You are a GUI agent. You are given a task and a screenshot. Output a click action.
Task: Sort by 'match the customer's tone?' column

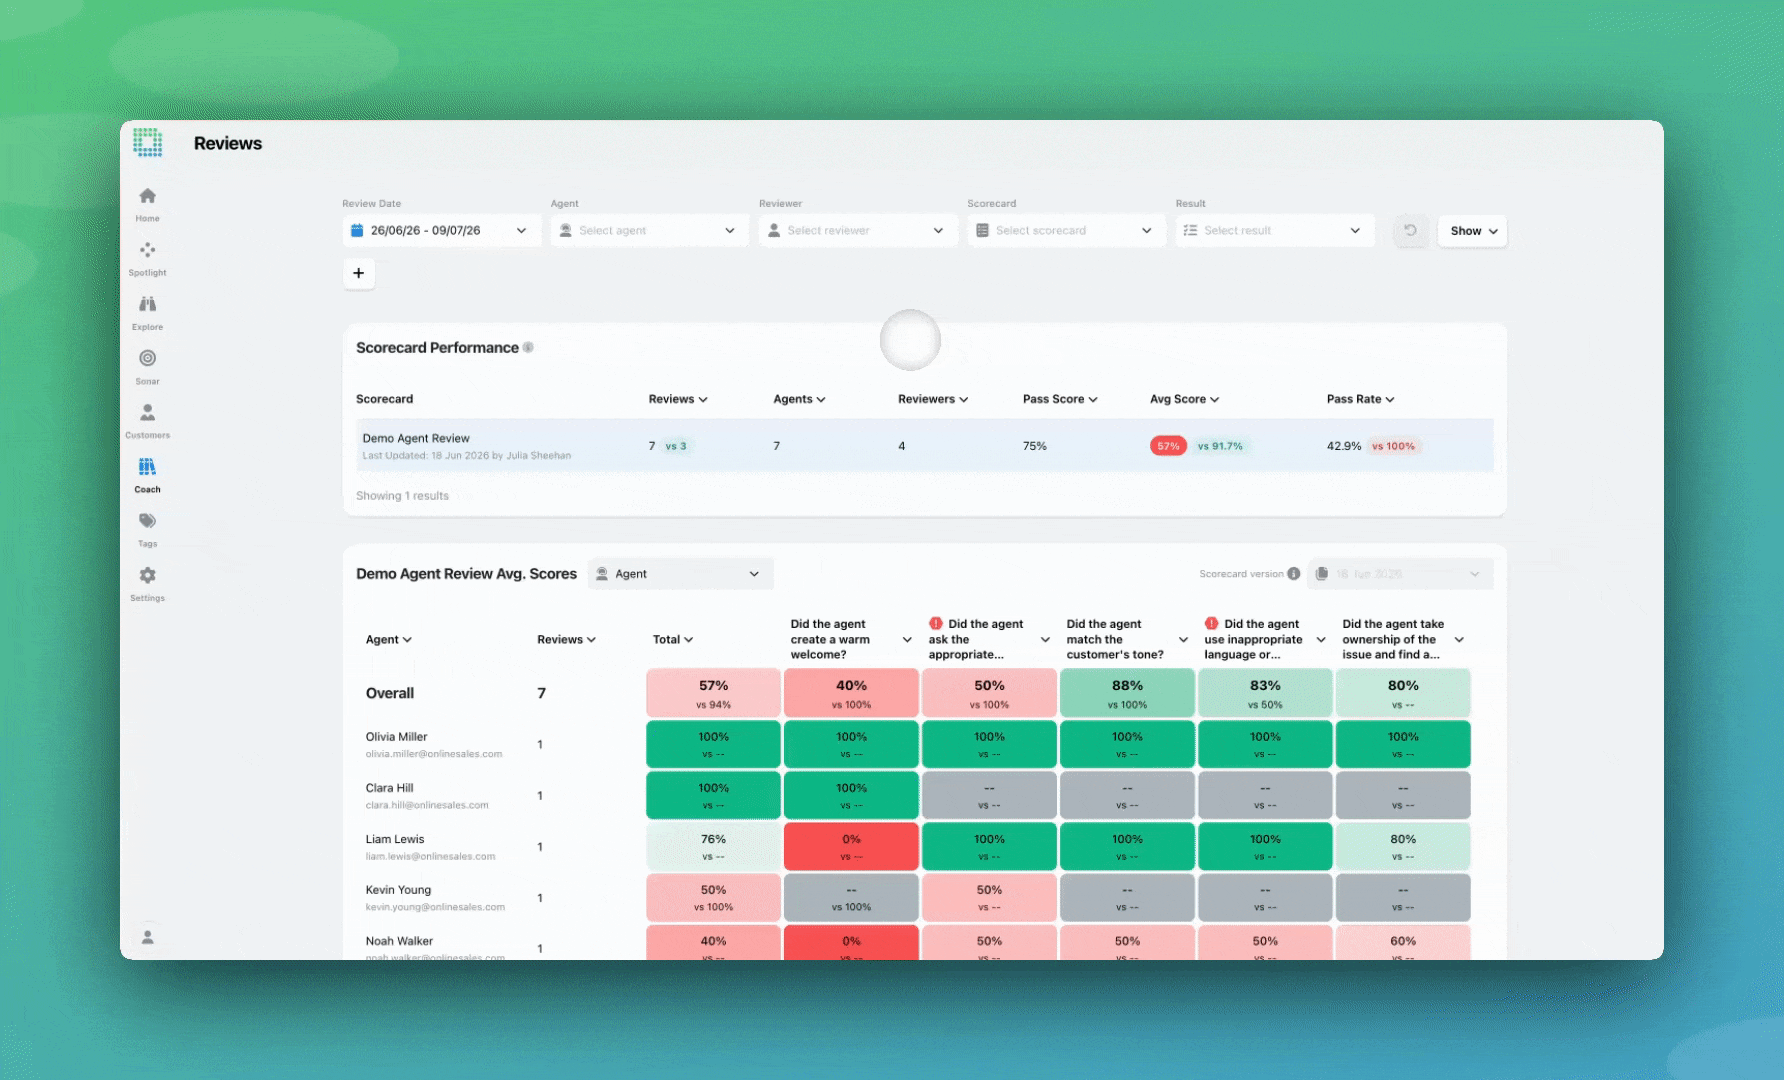pos(1127,639)
